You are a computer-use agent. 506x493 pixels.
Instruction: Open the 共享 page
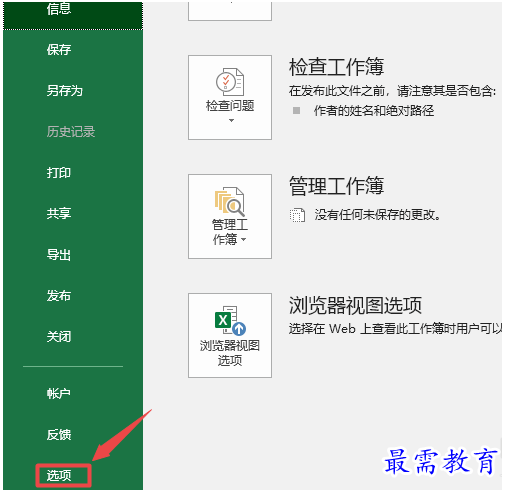[x=59, y=213]
